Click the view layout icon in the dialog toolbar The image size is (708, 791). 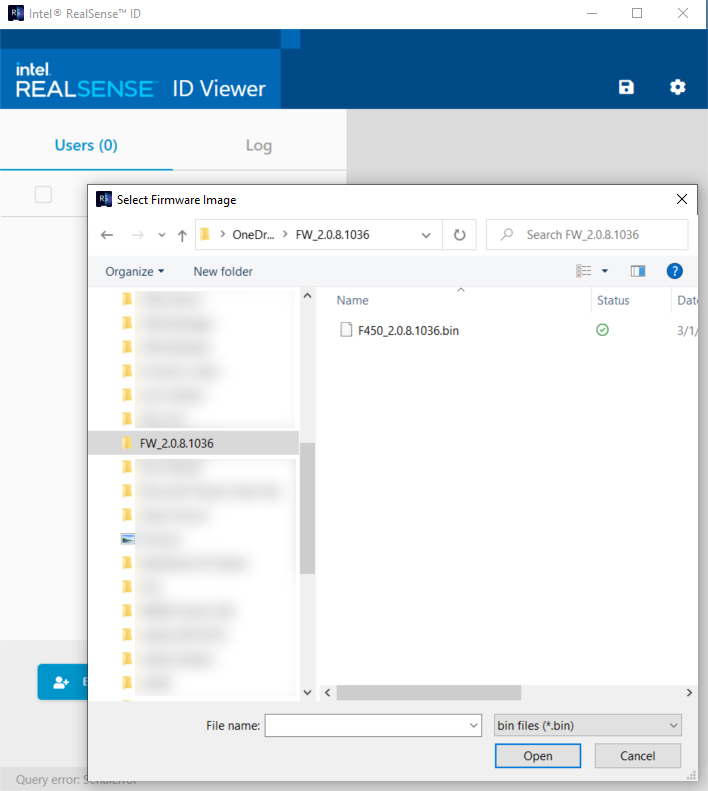point(584,271)
